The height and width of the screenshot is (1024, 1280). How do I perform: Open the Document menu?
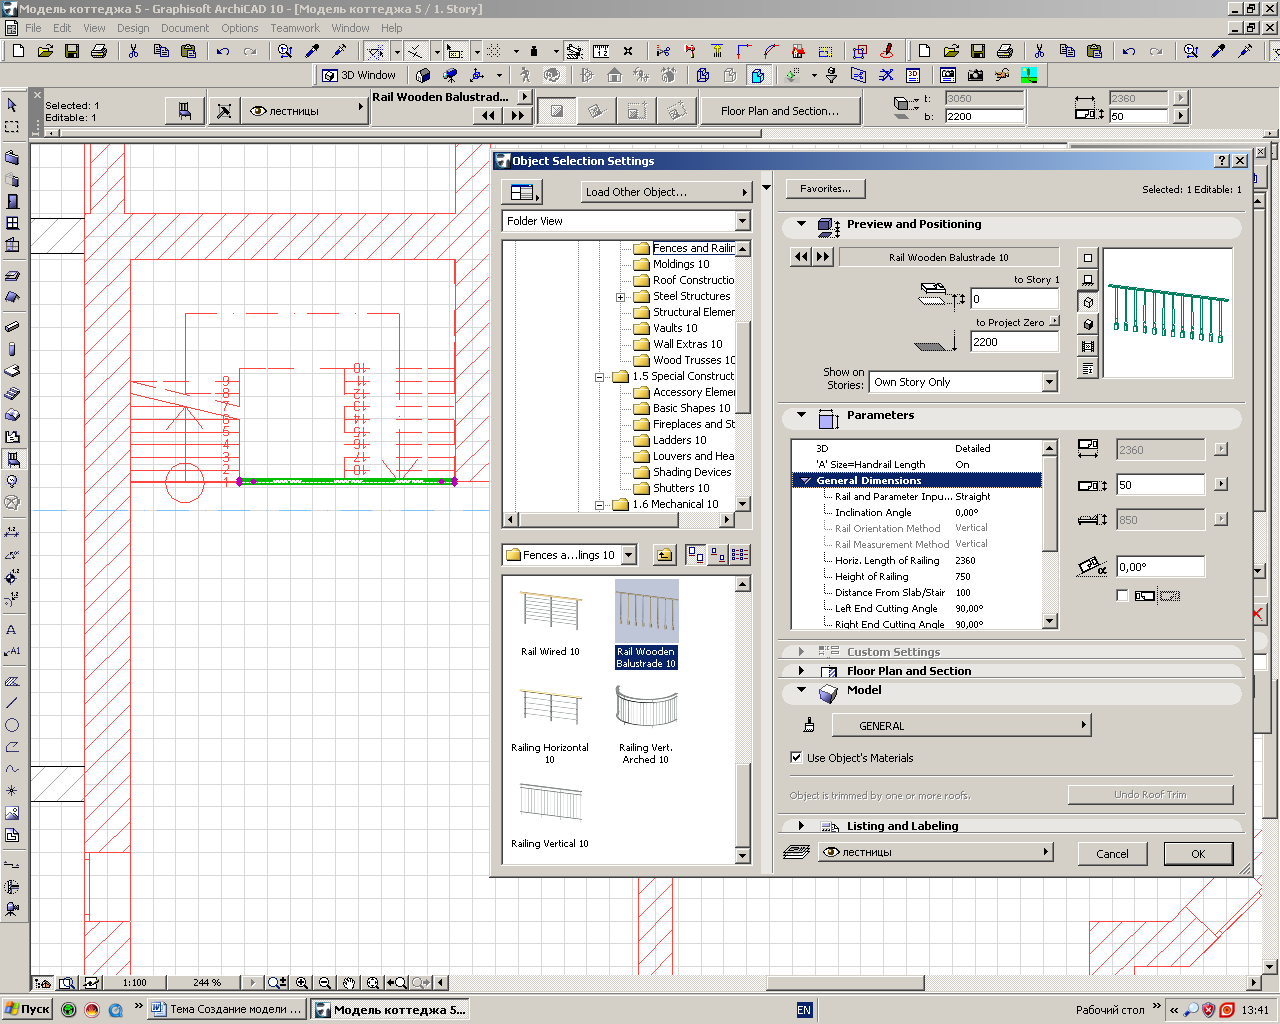click(x=185, y=28)
